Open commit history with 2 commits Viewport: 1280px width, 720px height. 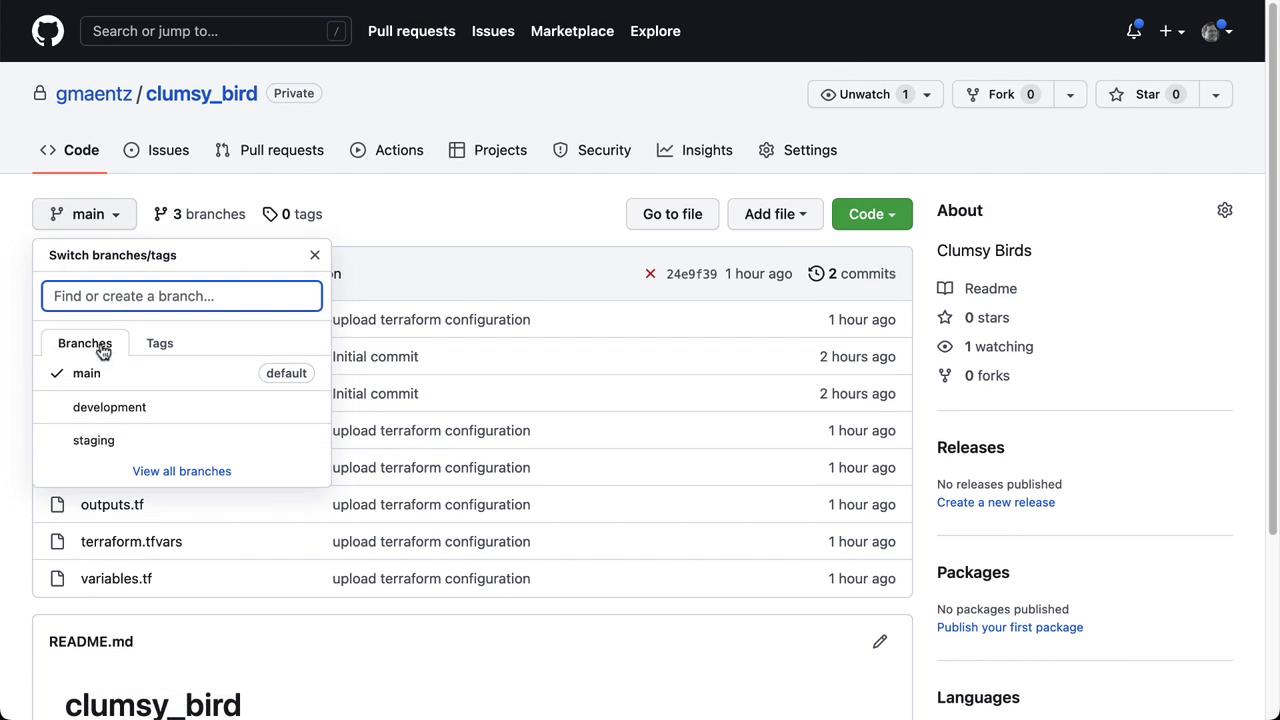852,274
